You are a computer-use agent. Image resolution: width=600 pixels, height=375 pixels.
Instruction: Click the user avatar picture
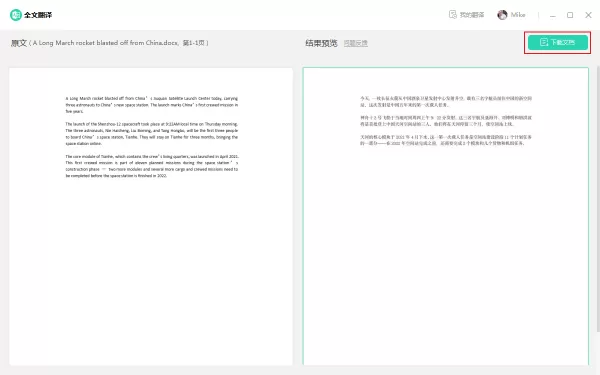502,15
